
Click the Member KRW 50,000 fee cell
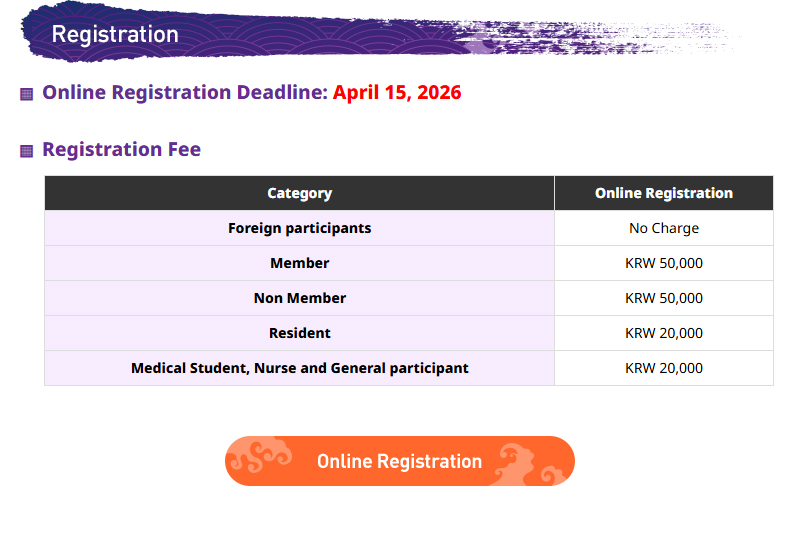pyautogui.click(x=663, y=263)
